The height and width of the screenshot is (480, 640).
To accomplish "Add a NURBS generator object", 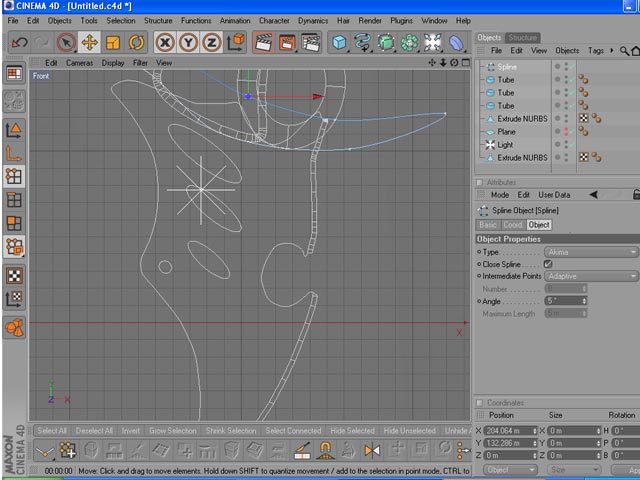I will (386, 42).
